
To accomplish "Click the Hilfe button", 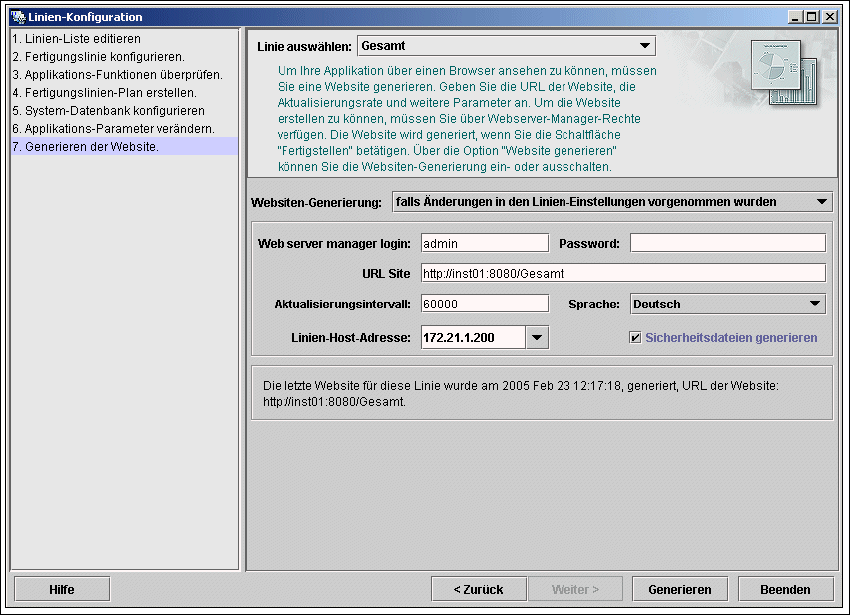I will (x=62, y=590).
